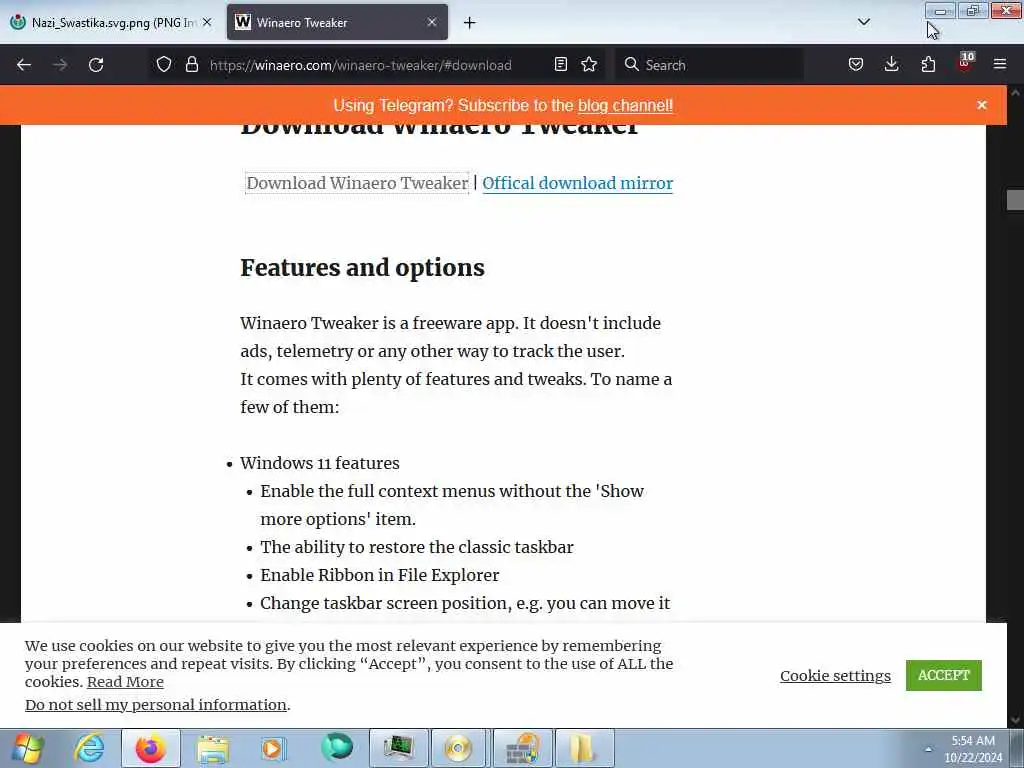Focus the address bar URL
The image size is (1024, 768).
coord(360,65)
